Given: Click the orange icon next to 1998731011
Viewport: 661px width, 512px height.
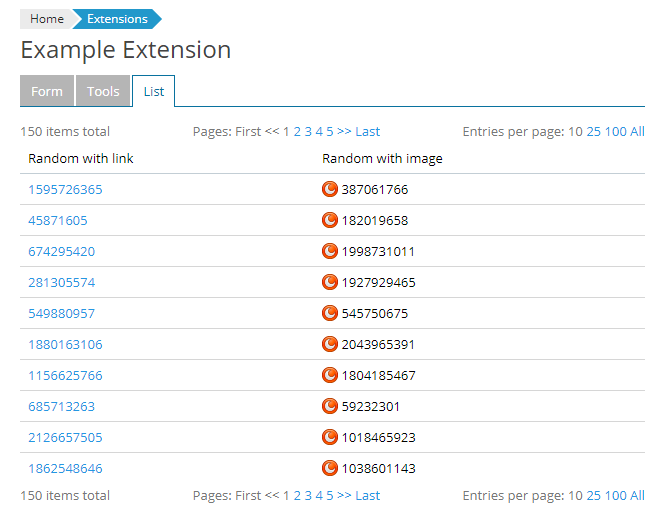Looking at the screenshot, I should [329, 251].
